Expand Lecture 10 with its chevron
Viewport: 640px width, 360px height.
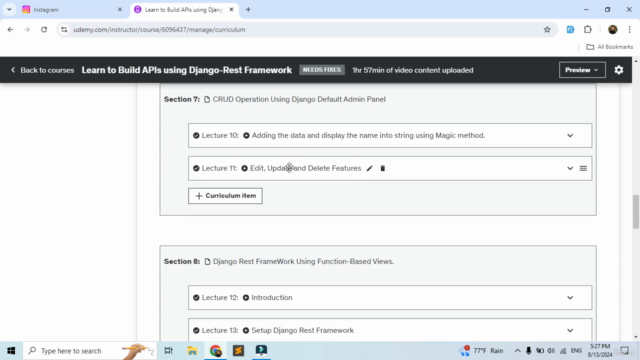[x=570, y=136]
